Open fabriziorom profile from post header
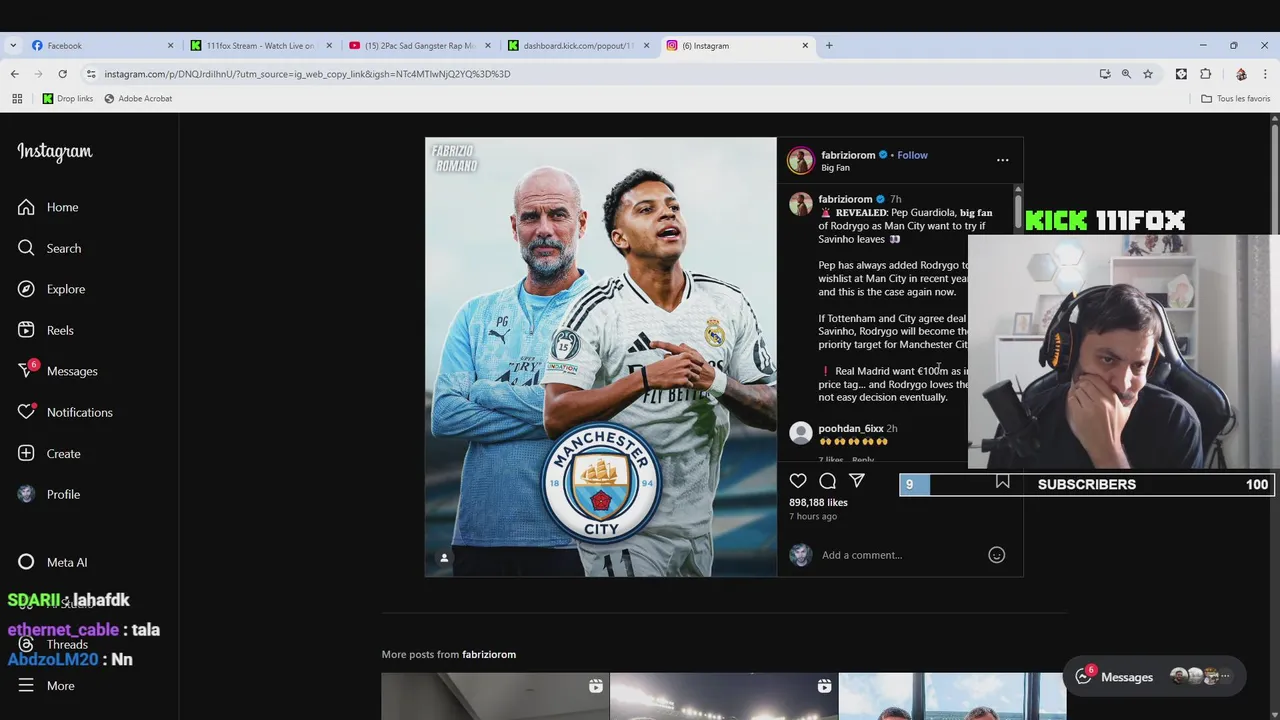1280x720 pixels. tap(848, 155)
